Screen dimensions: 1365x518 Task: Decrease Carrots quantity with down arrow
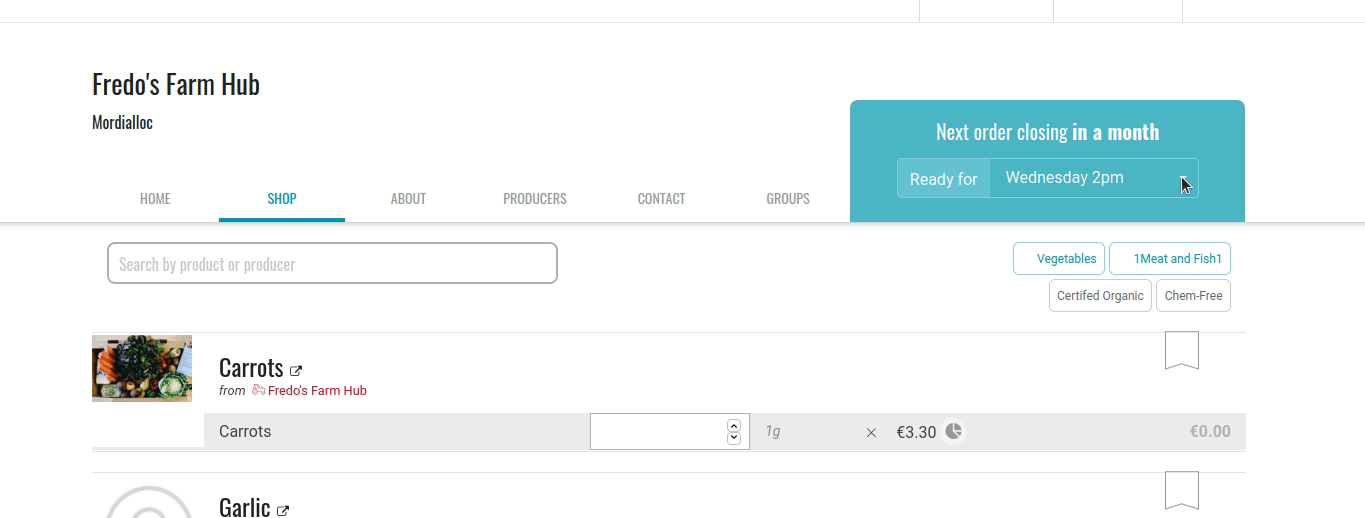pyautogui.click(x=734, y=438)
